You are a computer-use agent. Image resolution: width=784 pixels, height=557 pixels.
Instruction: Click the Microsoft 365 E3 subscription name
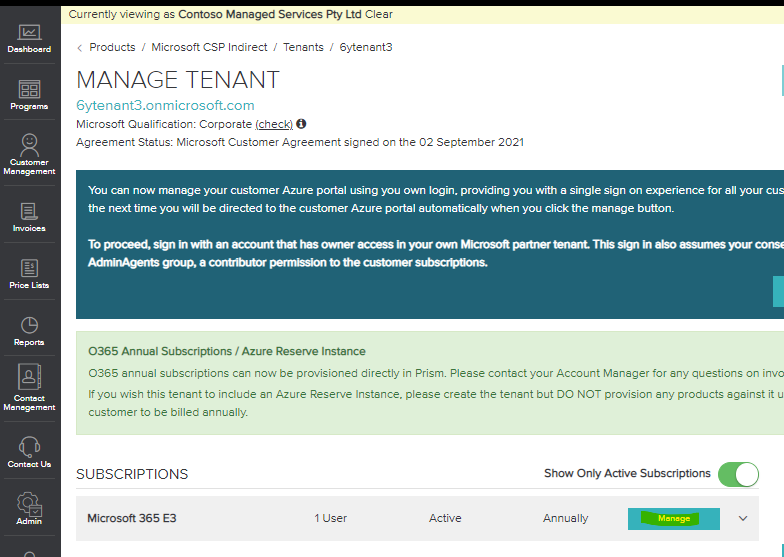point(132,518)
